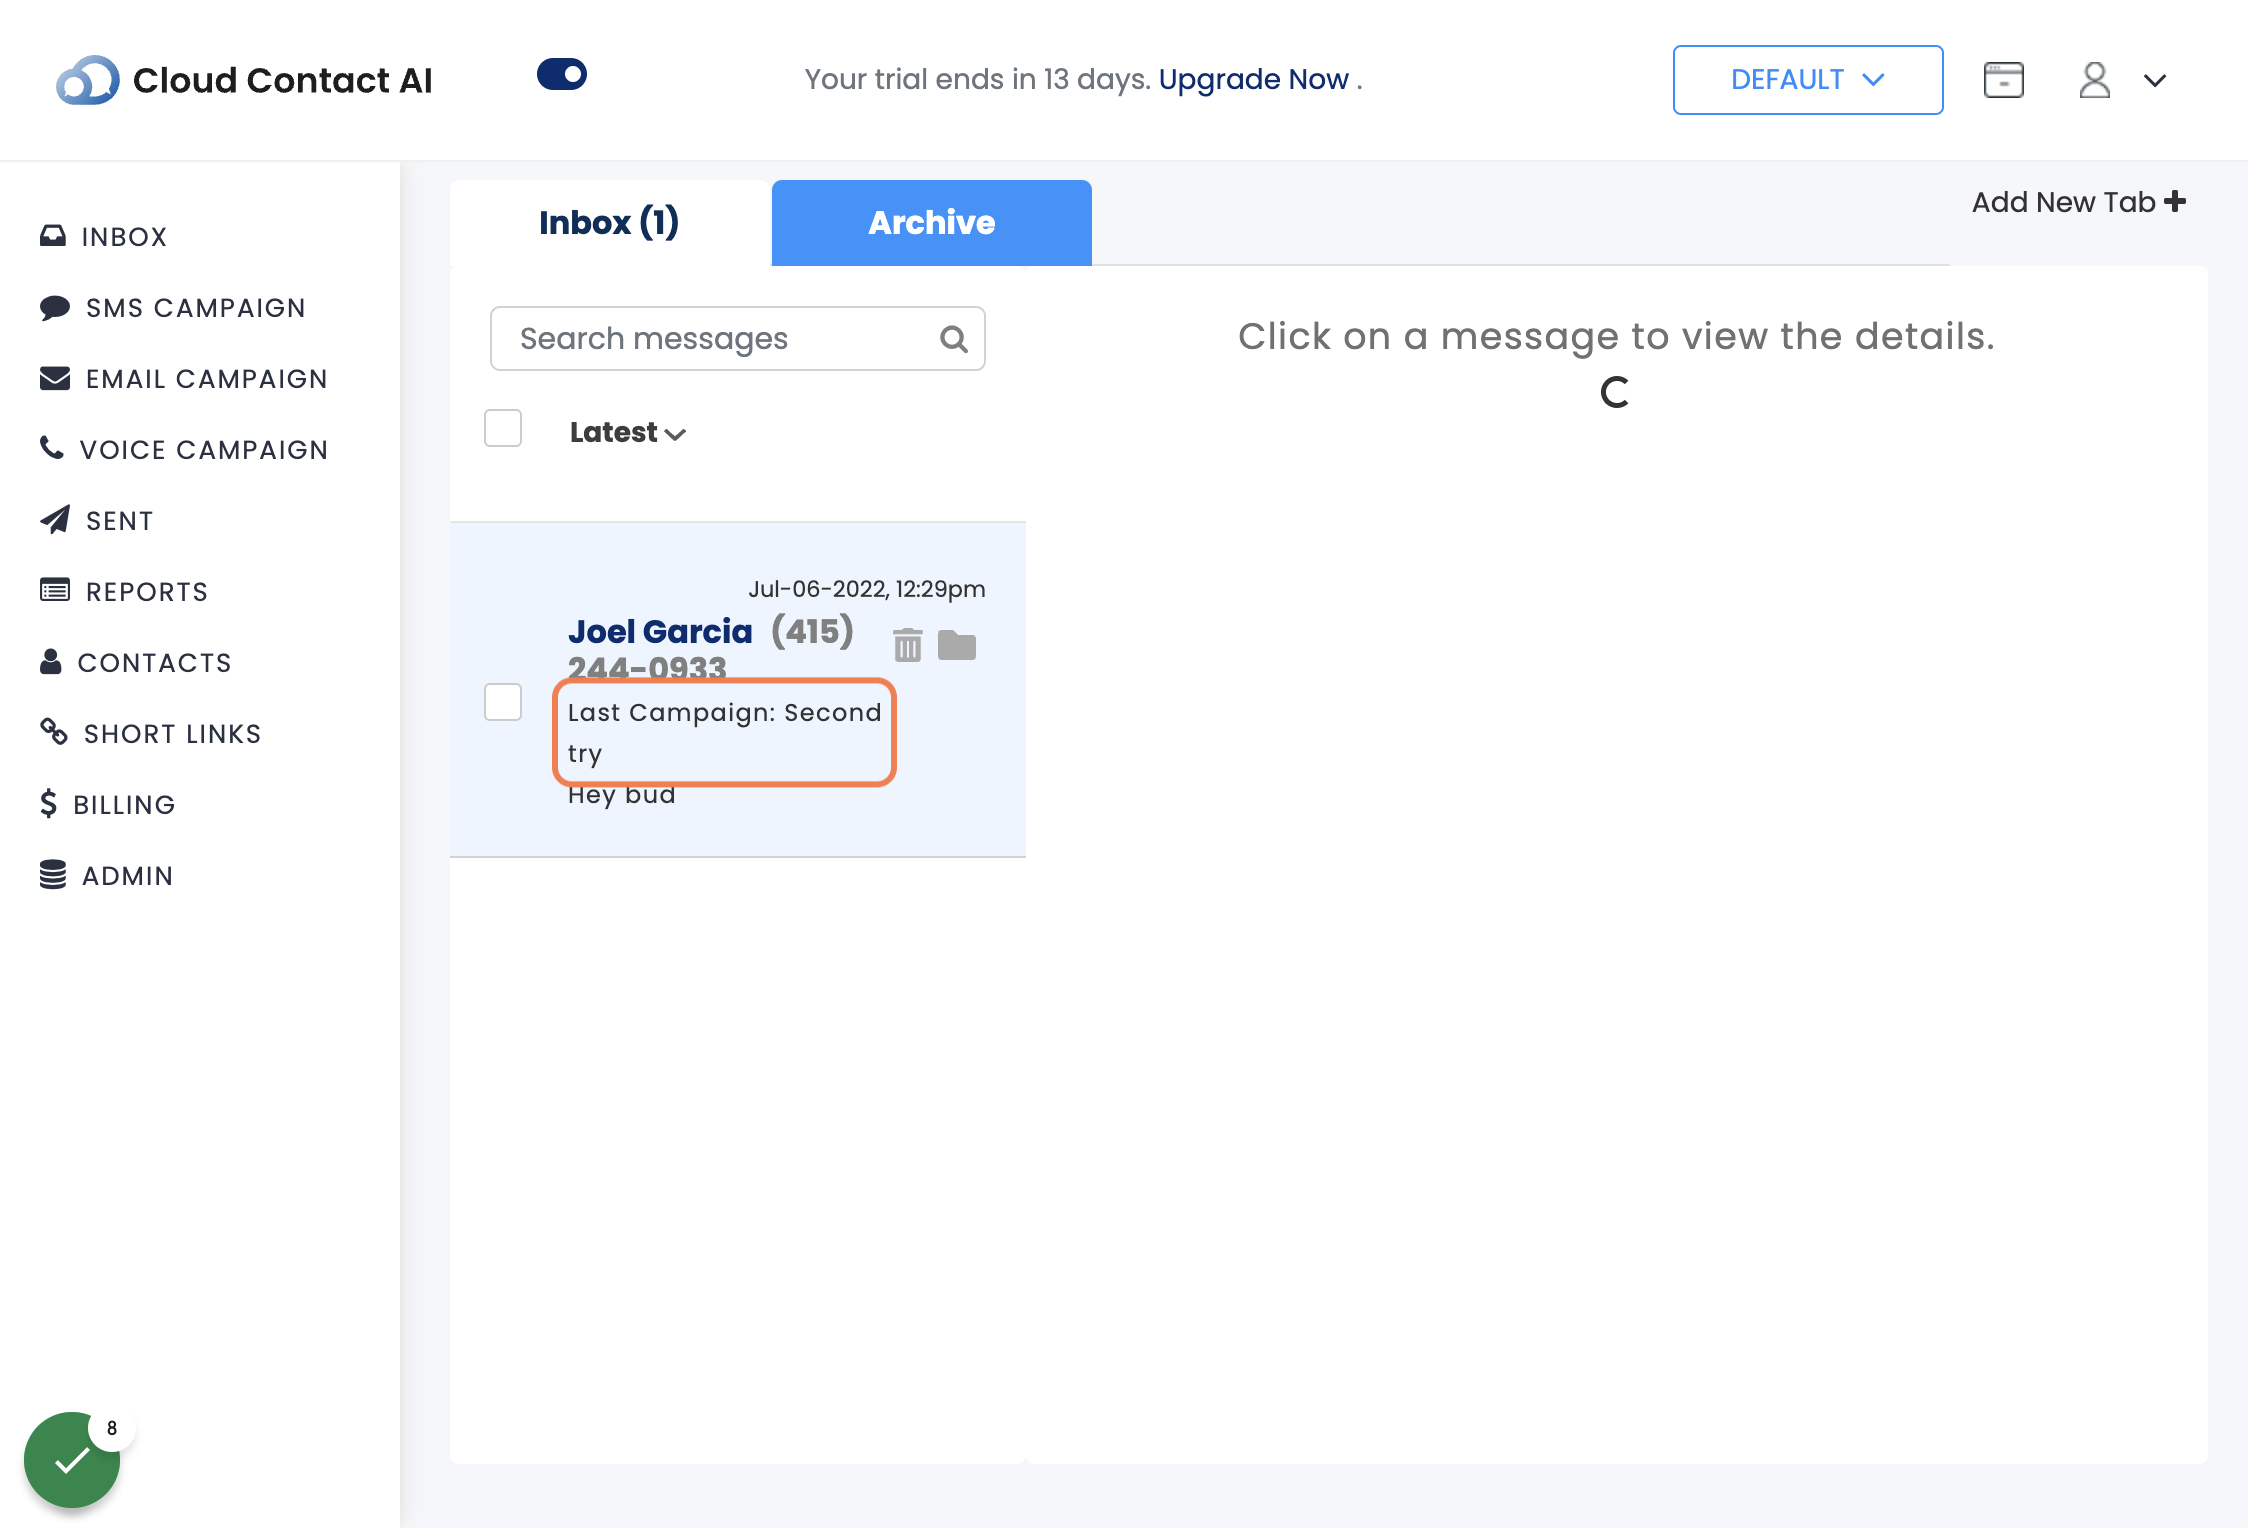Open the Inbox sidebar item
The height and width of the screenshot is (1528, 2248).
coord(103,237)
